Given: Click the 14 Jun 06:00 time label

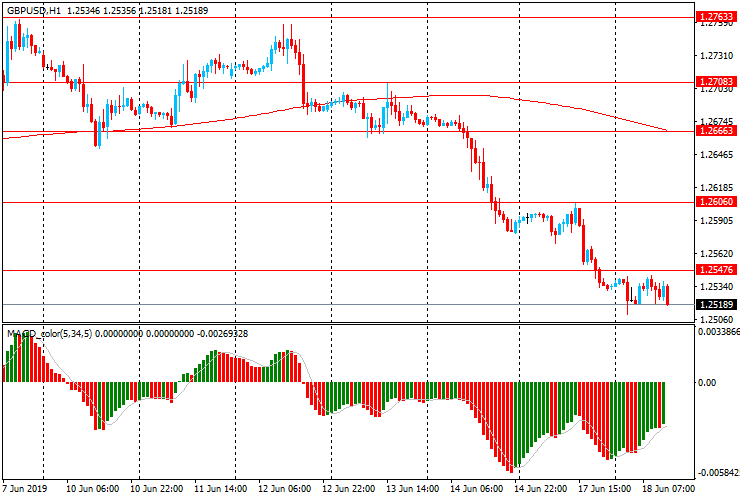Looking at the screenshot, I should pyautogui.click(x=477, y=488).
